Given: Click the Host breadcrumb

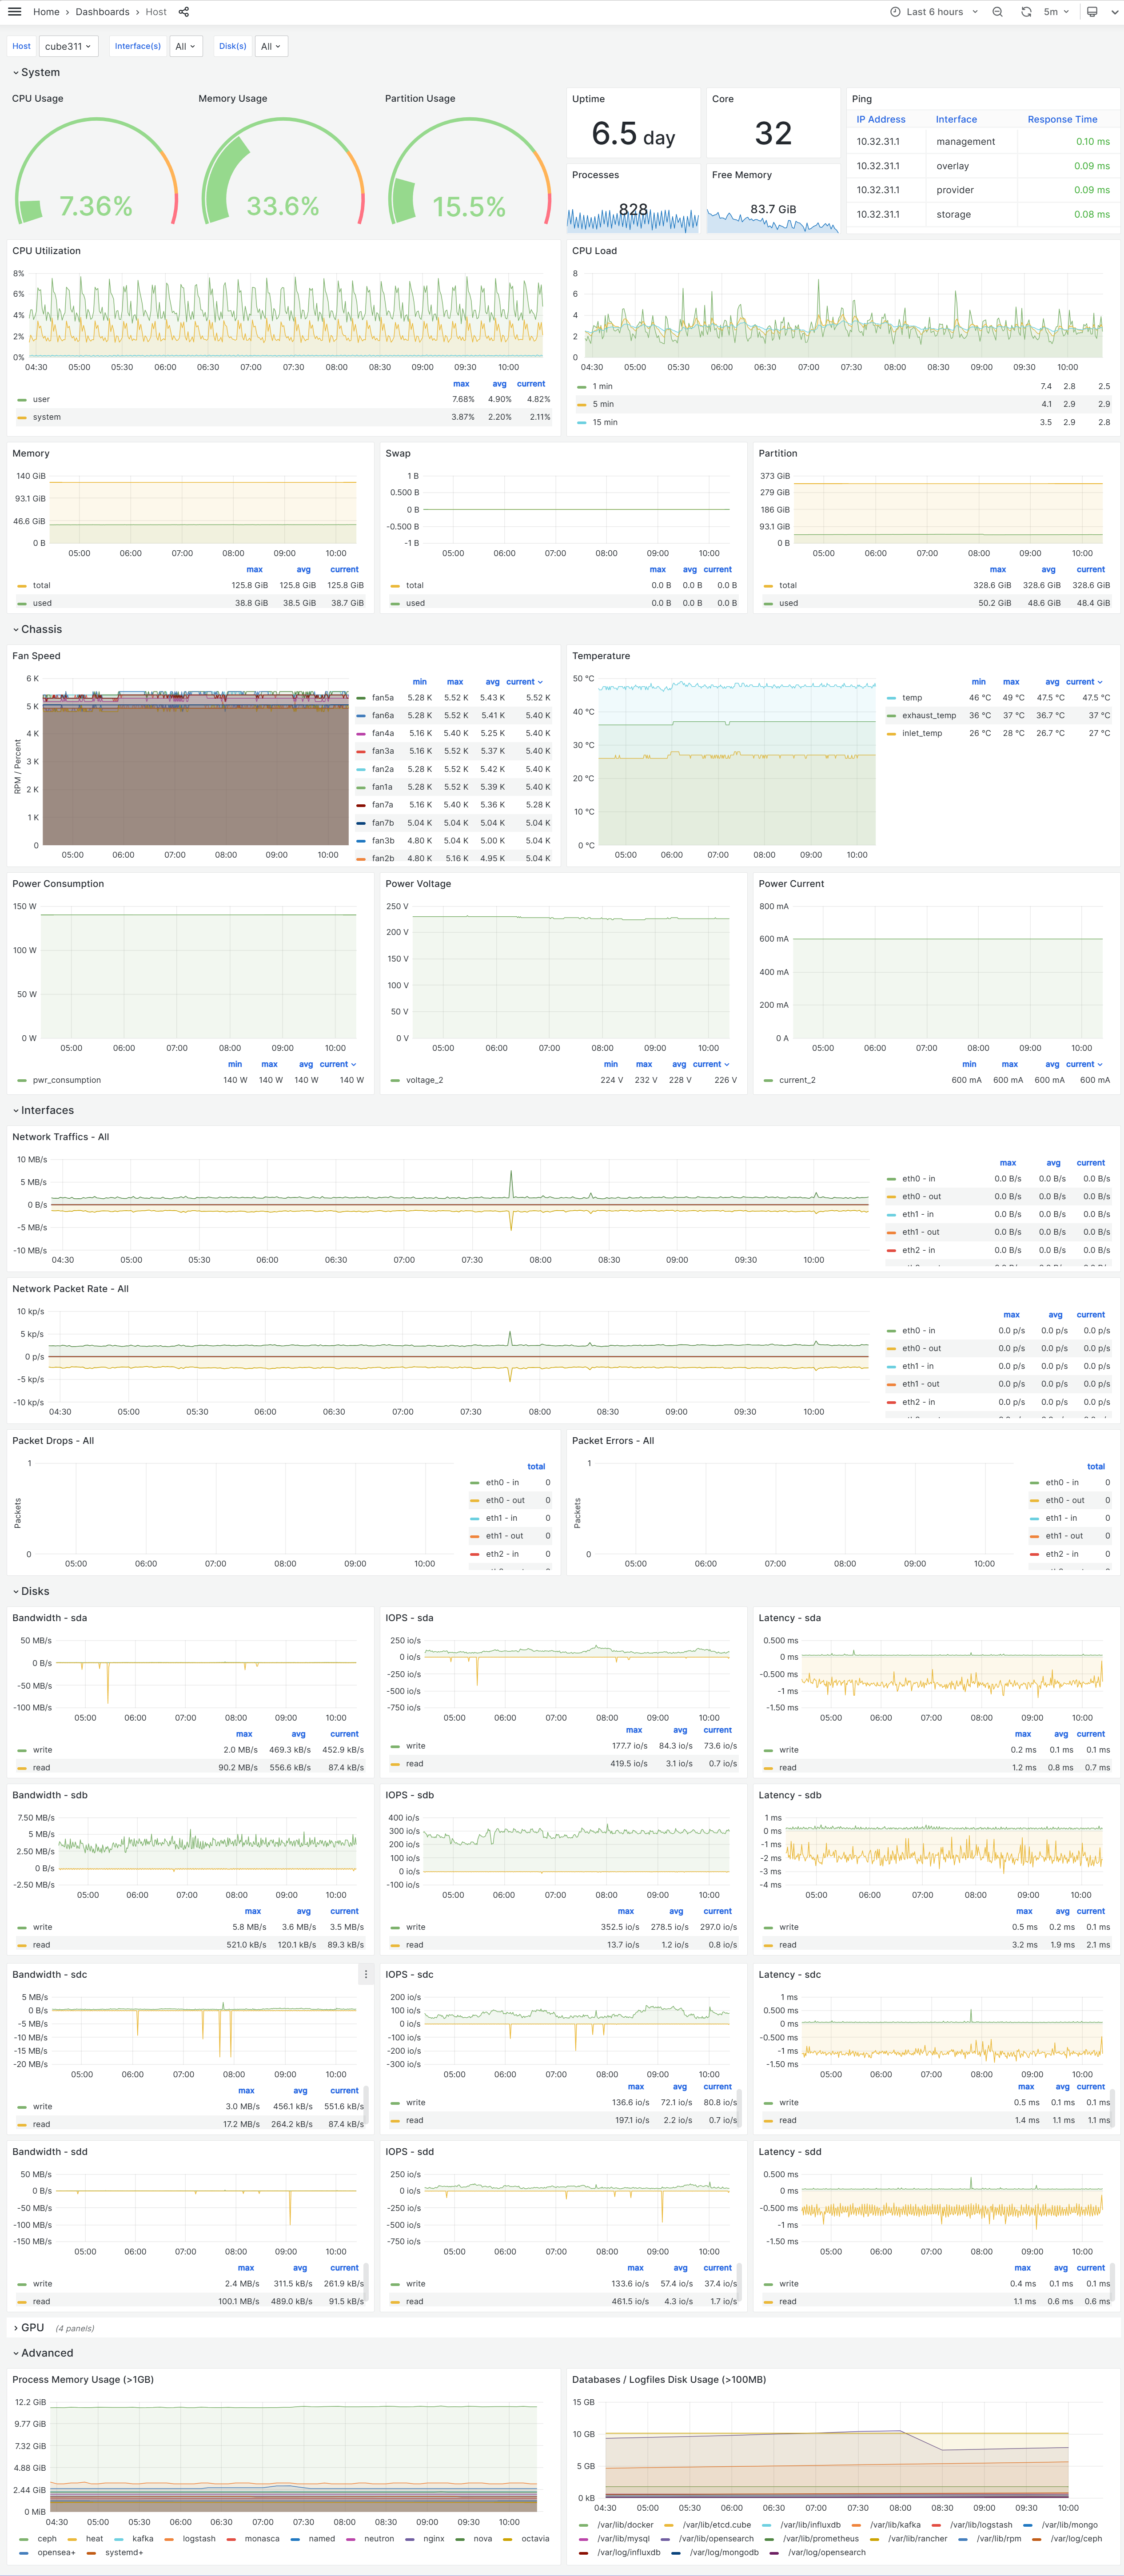Looking at the screenshot, I should (156, 12).
